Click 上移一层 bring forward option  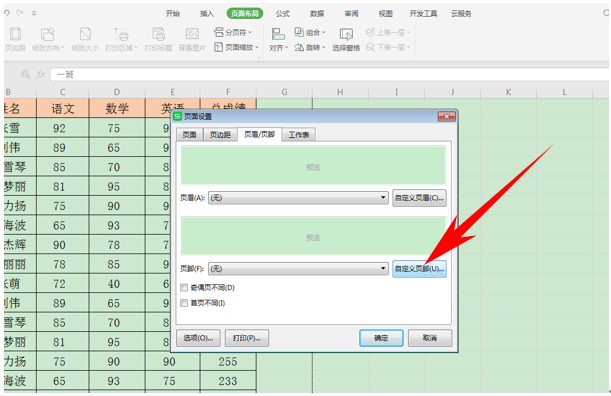pos(388,32)
